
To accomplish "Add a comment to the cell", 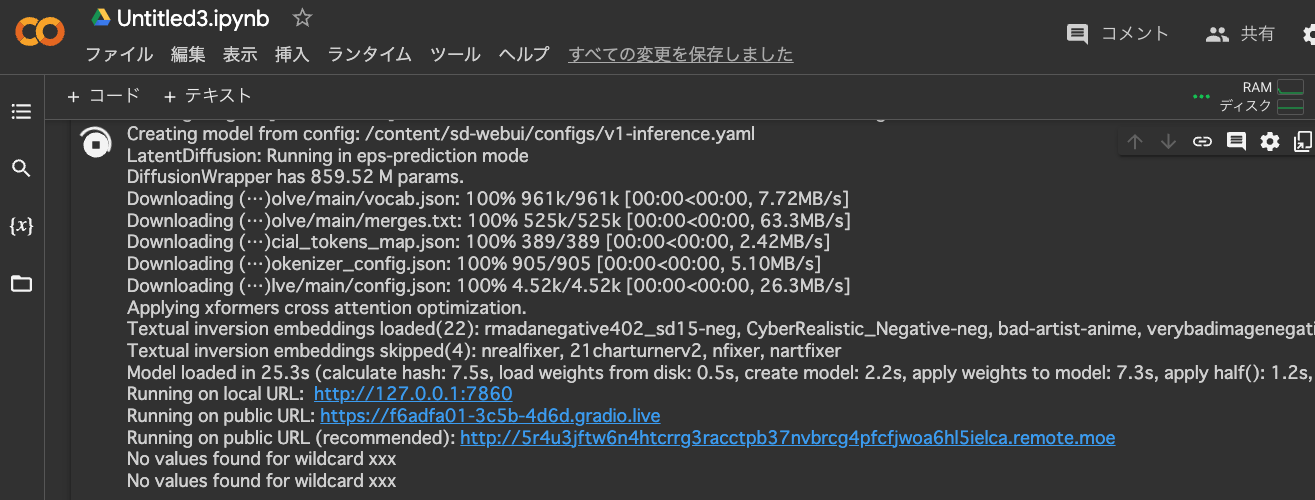I will pos(1236,142).
